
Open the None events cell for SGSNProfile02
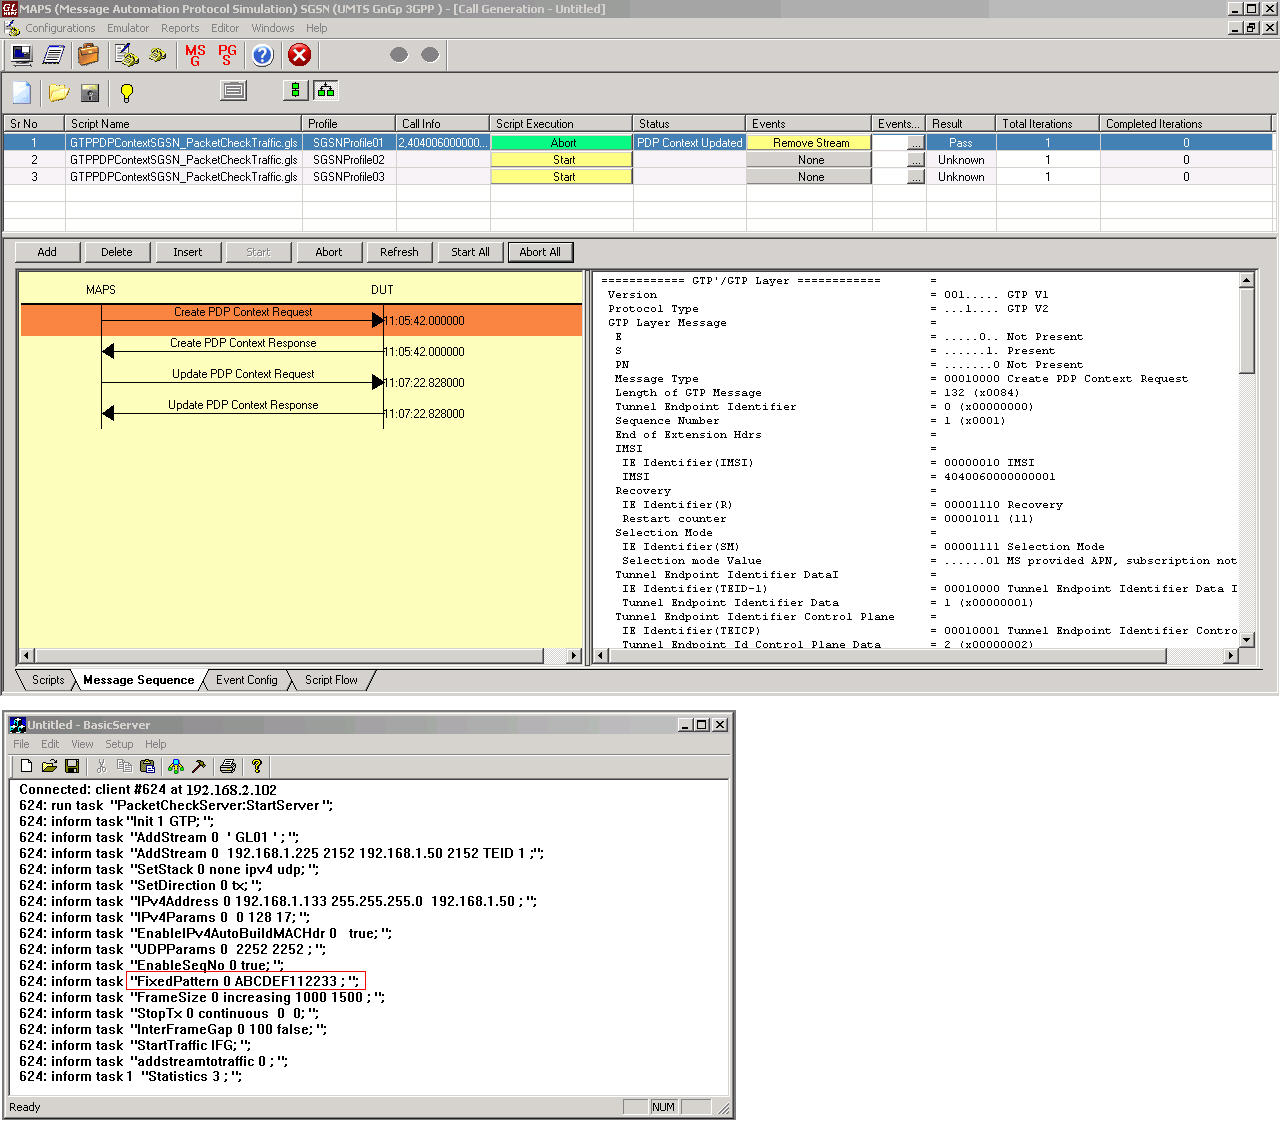click(810, 160)
